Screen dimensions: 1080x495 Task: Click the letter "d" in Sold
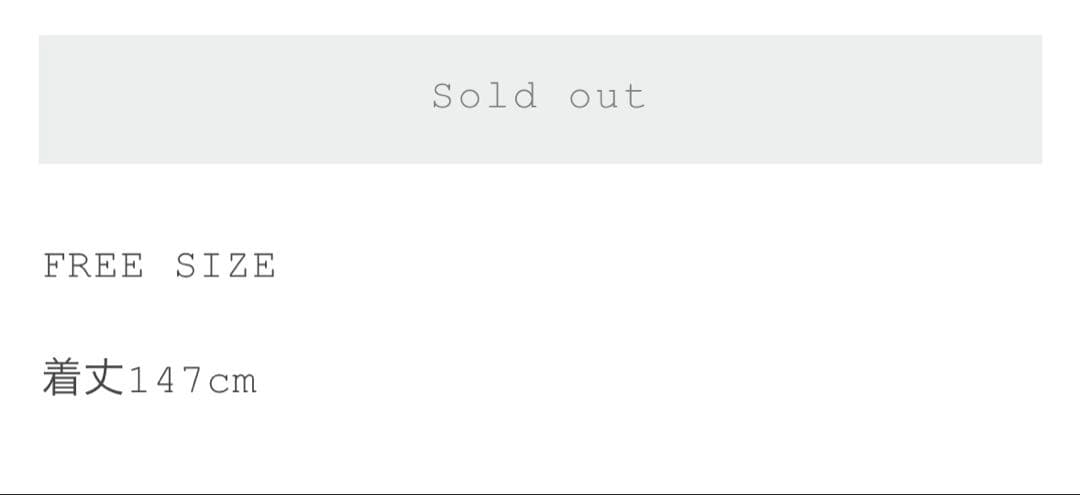tap(525, 96)
